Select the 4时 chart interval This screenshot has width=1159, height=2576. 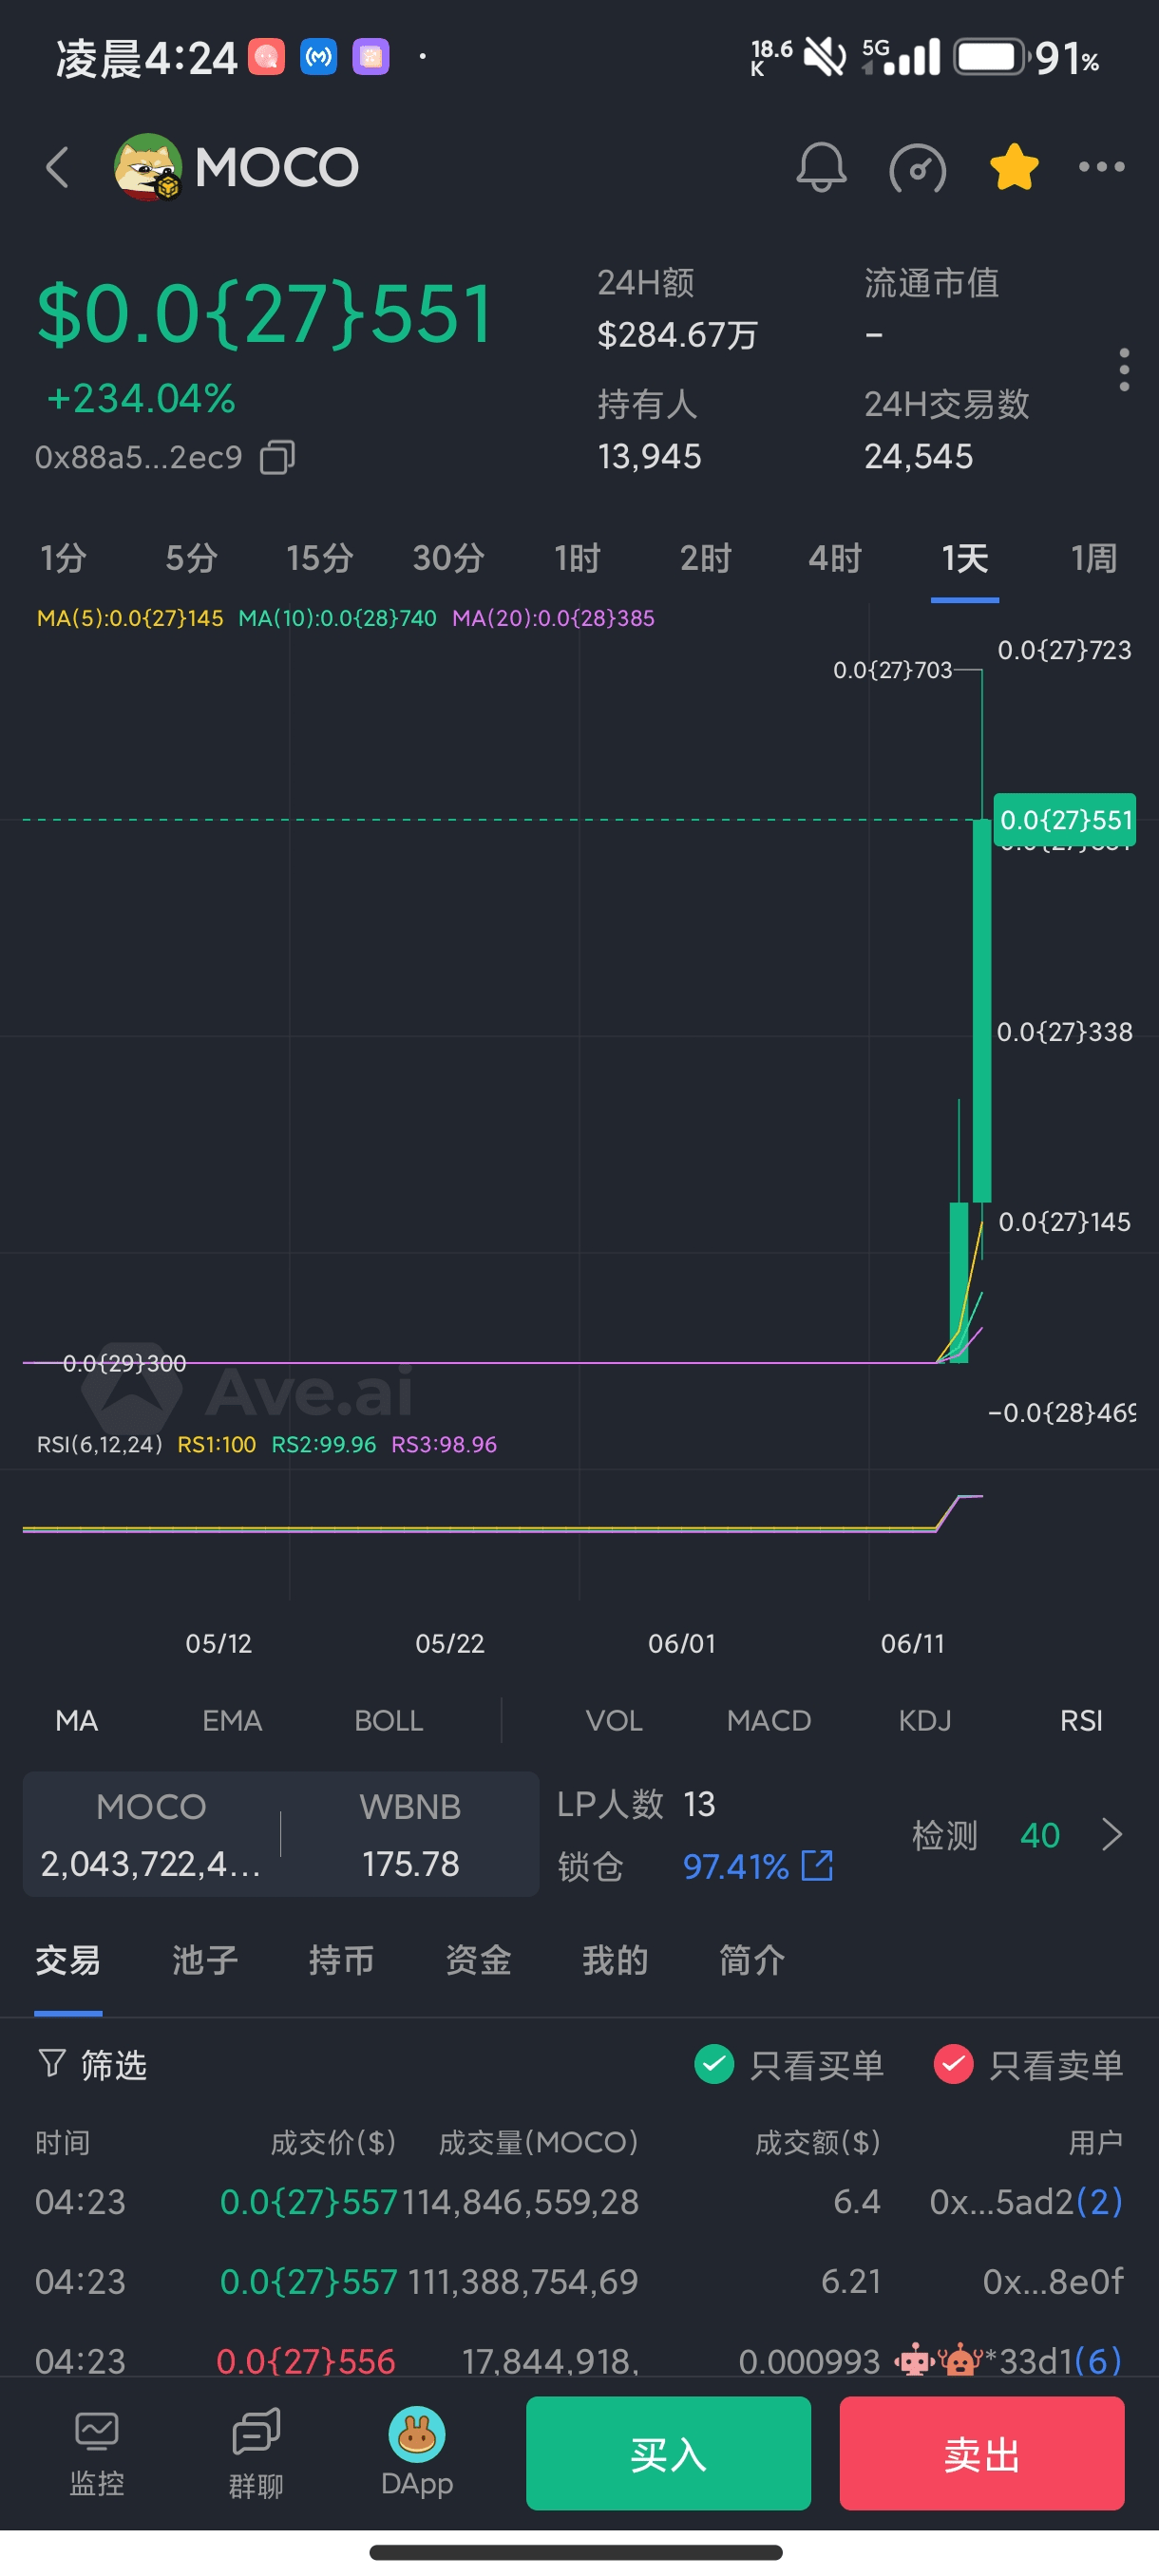835,558
